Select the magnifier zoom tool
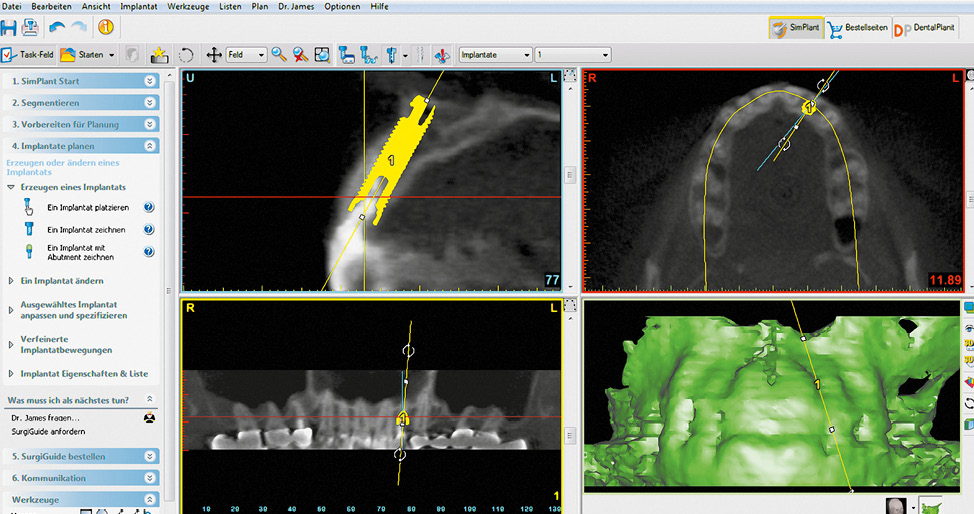 tap(278, 55)
